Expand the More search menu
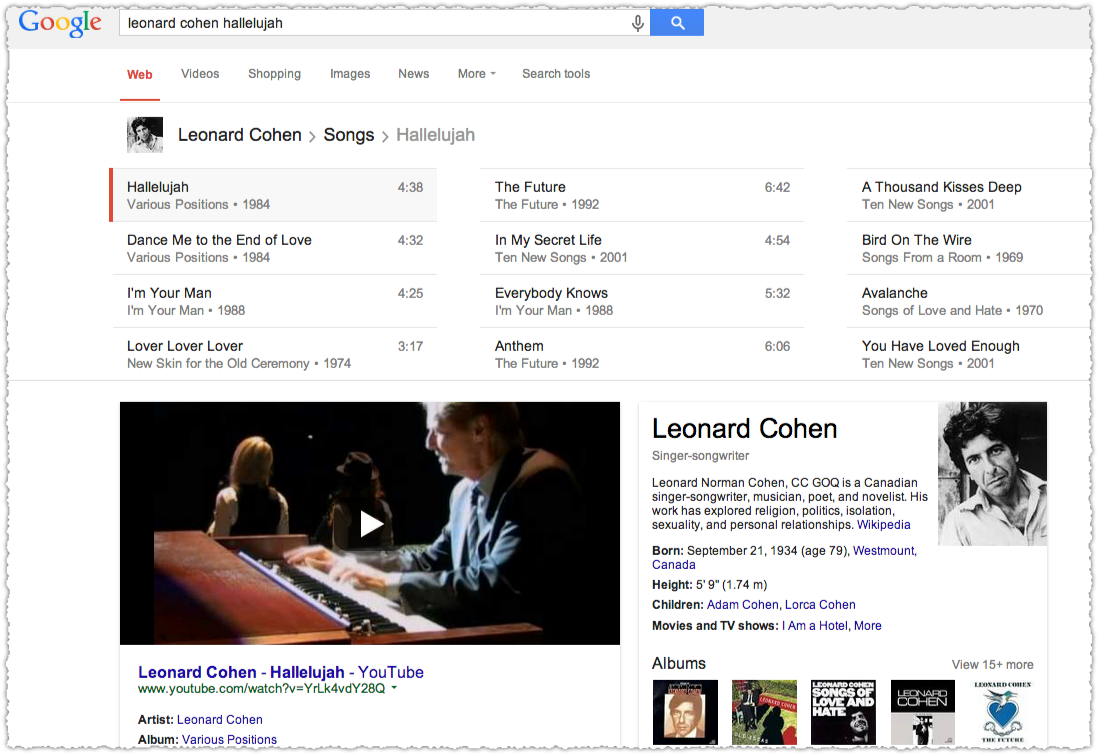The image size is (1098, 755). 476,74
